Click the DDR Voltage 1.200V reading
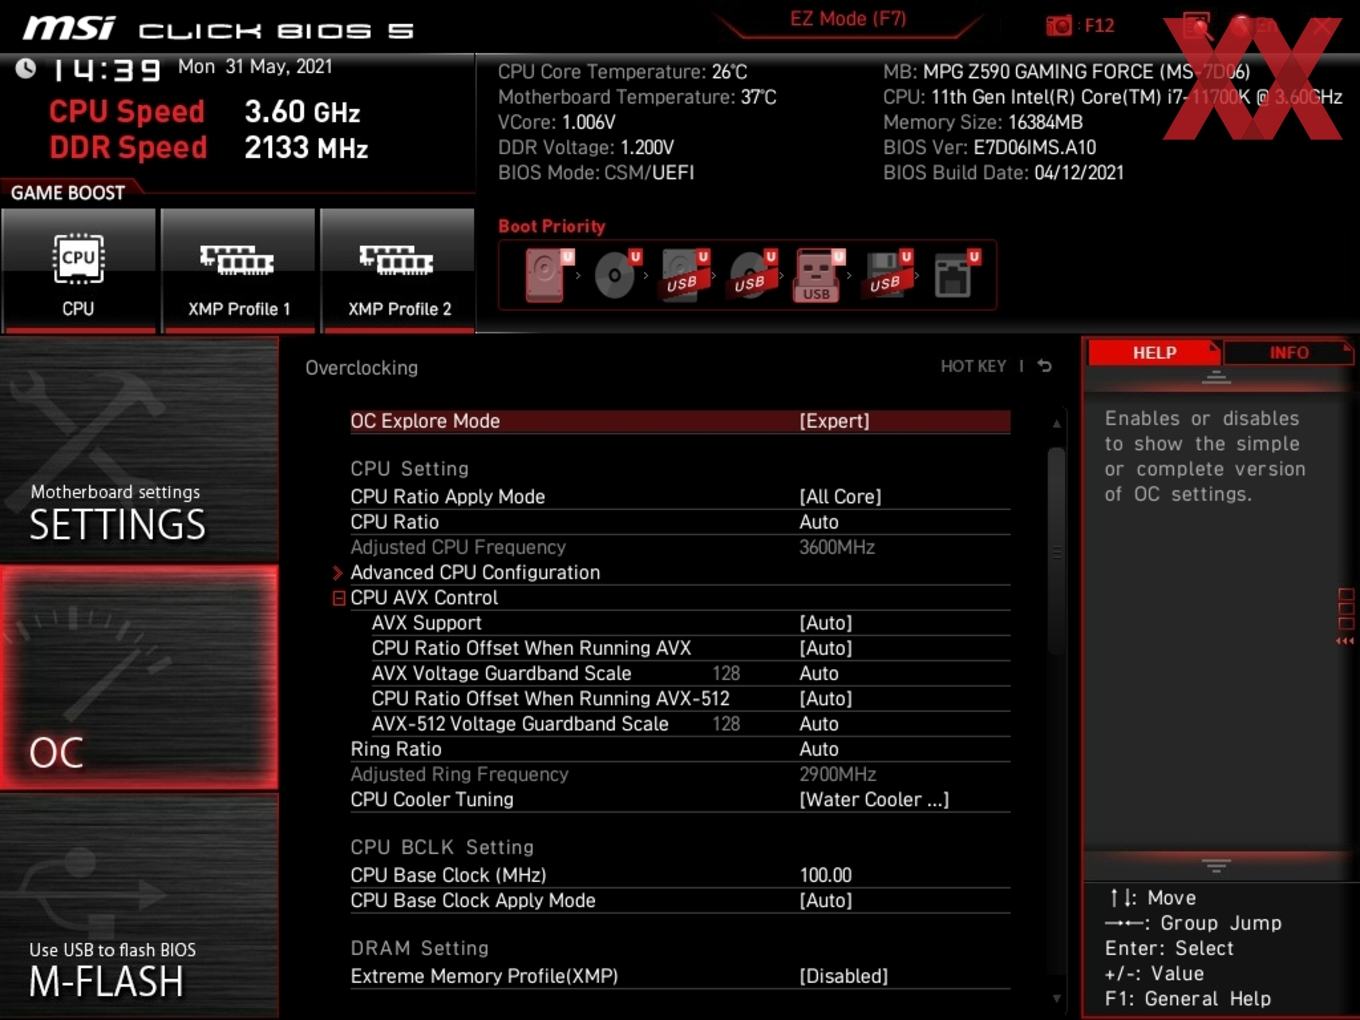 [586, 147]
